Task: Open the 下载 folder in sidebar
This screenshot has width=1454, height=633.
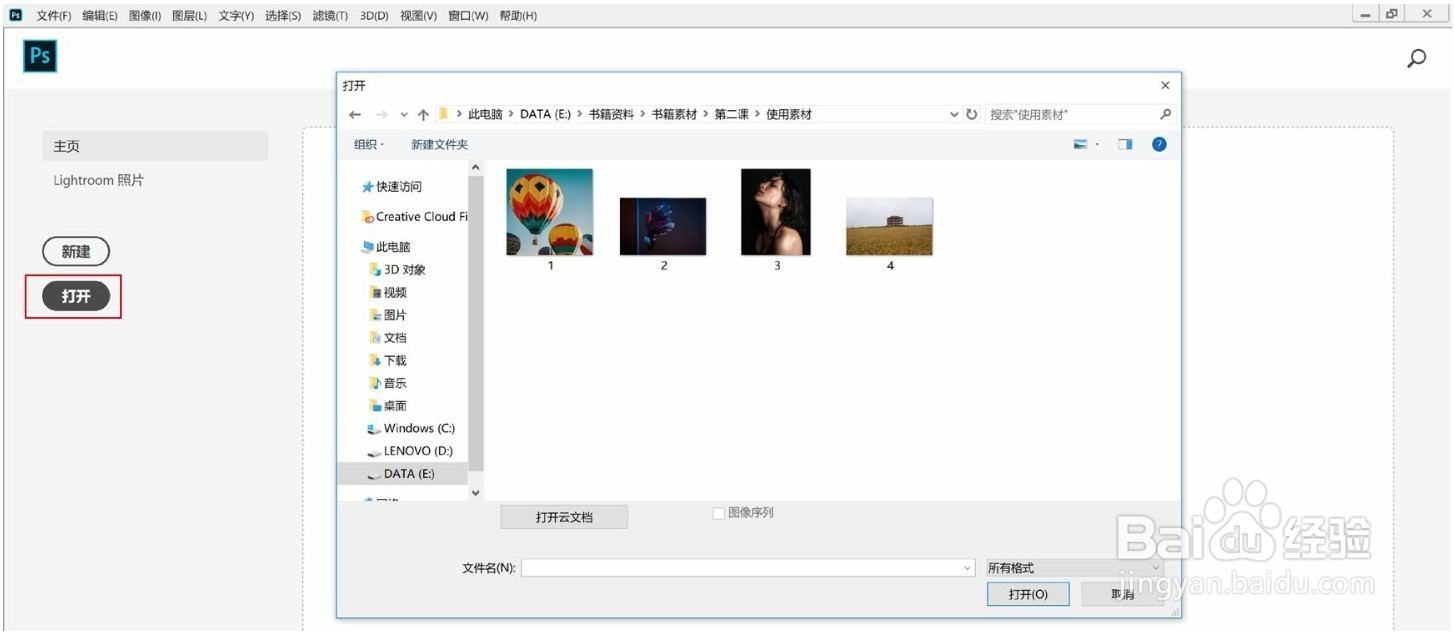Action: point(388,361)
